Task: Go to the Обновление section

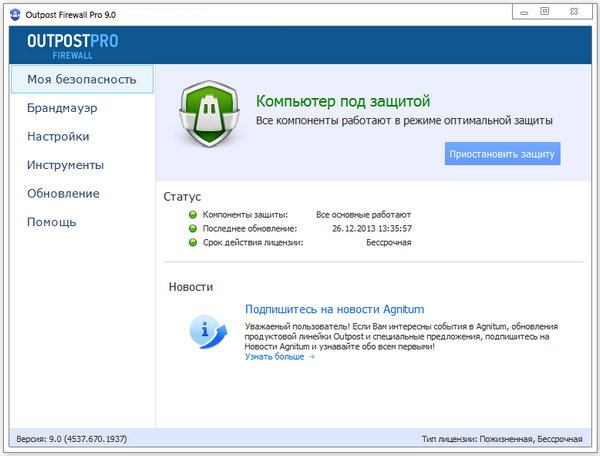Action: point(63,193)
